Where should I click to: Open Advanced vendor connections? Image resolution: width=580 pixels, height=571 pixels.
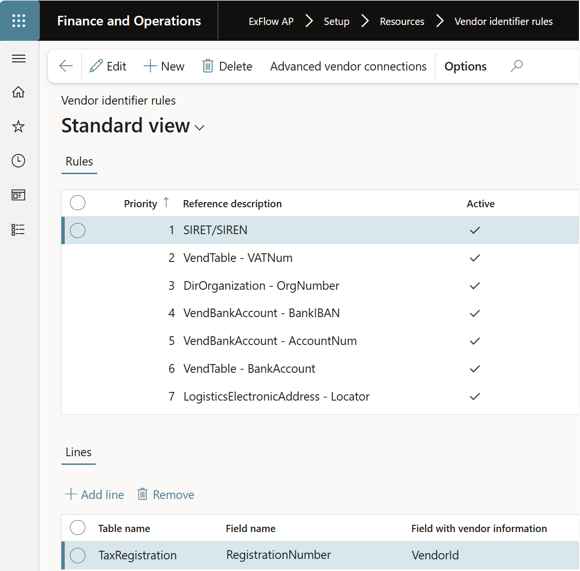(348, 66)
